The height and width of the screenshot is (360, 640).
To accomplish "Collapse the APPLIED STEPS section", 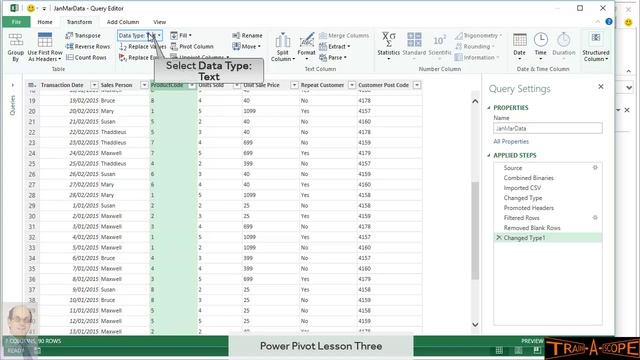I will pos(489,156).
